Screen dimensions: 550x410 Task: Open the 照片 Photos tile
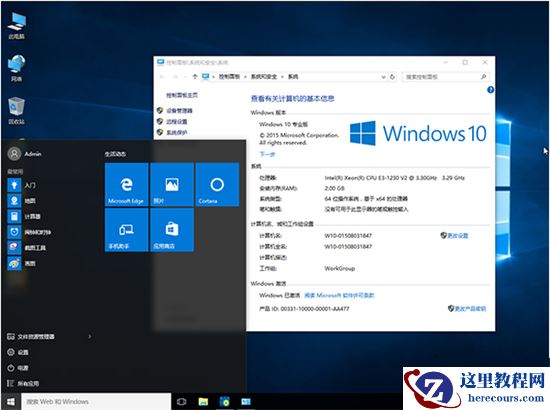[x=172, y=184]
